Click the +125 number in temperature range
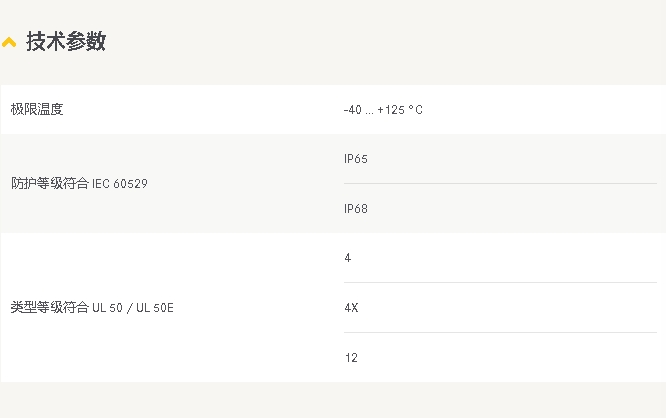Screen dimensions: 666x418 (x=391, y=110)
